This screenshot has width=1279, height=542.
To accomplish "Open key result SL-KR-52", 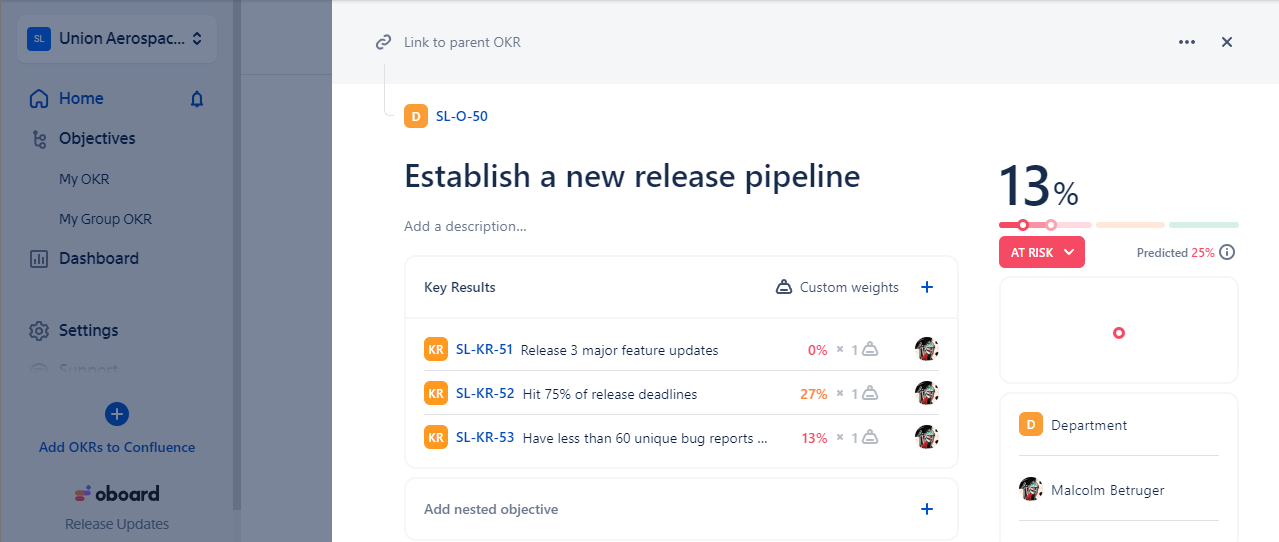I will pos(485,393).
